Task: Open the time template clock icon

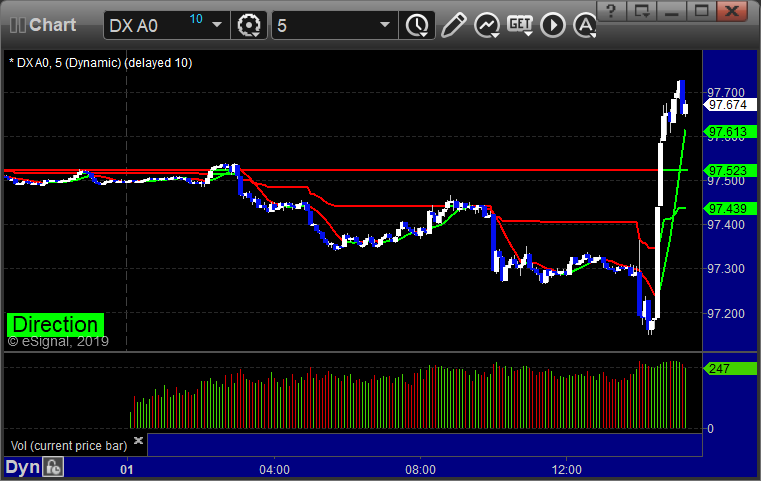Action: pyautogui.click(x=417, y=25)
